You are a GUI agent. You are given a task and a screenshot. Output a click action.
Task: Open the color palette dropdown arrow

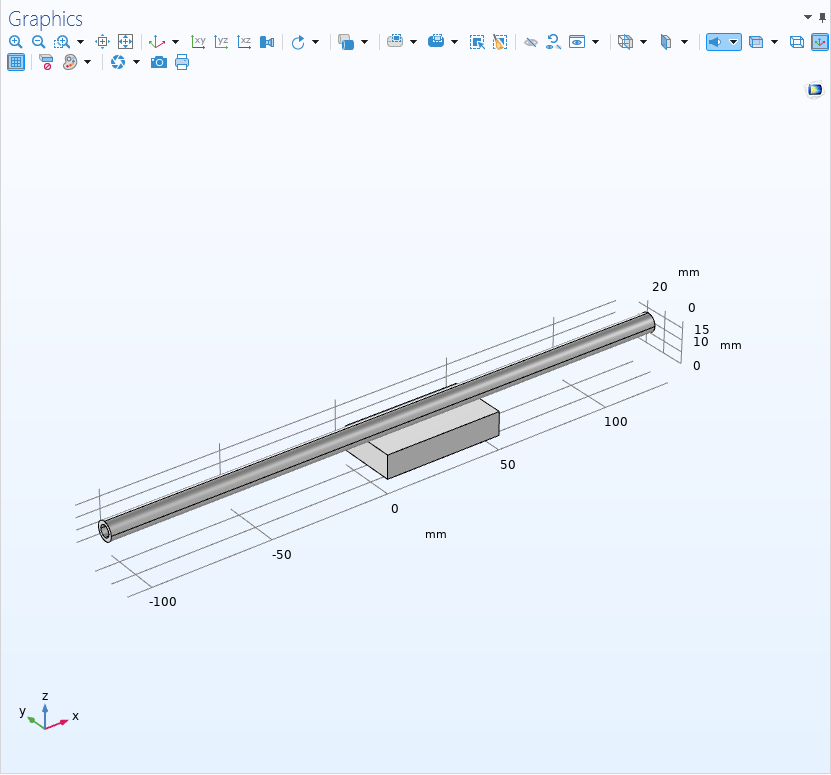coord(87,62)
